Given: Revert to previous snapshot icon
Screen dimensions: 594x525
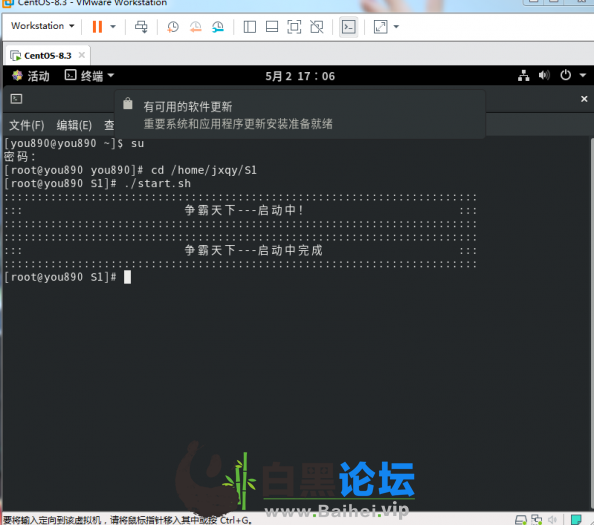Looking at the screenshot, I should point(195,27).
